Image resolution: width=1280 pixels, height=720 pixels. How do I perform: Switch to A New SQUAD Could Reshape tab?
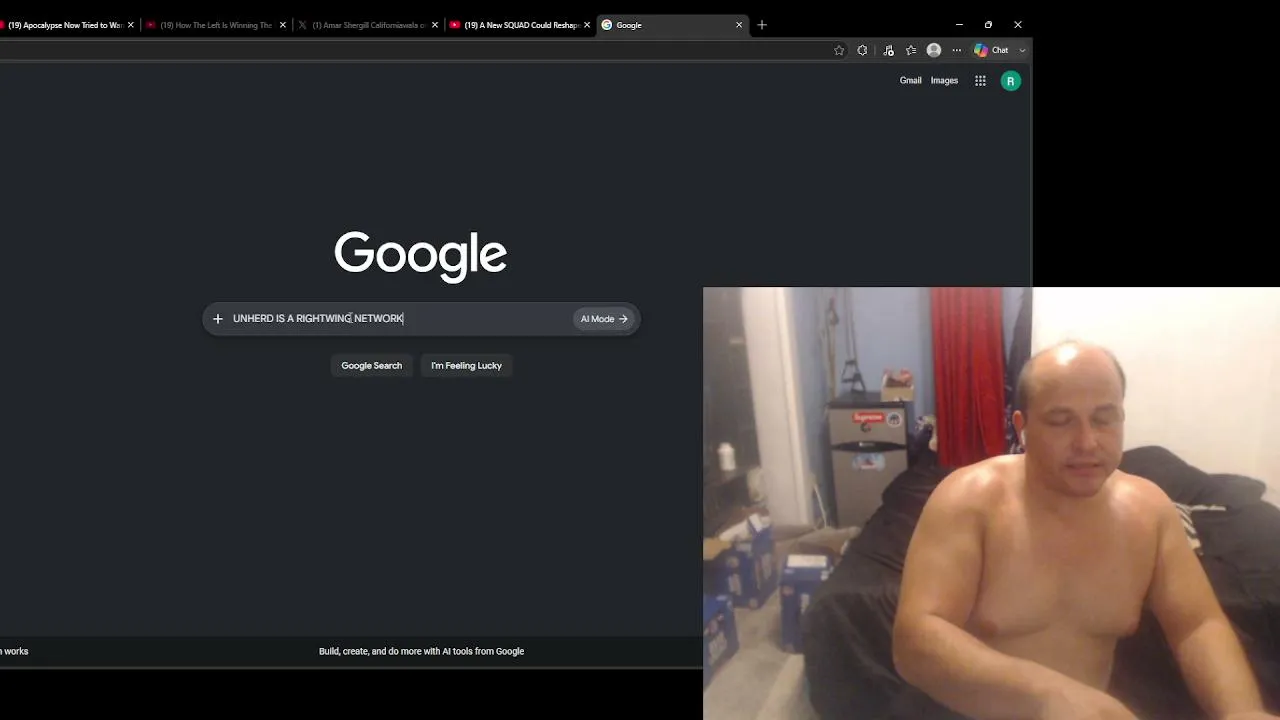click(520, 25)
